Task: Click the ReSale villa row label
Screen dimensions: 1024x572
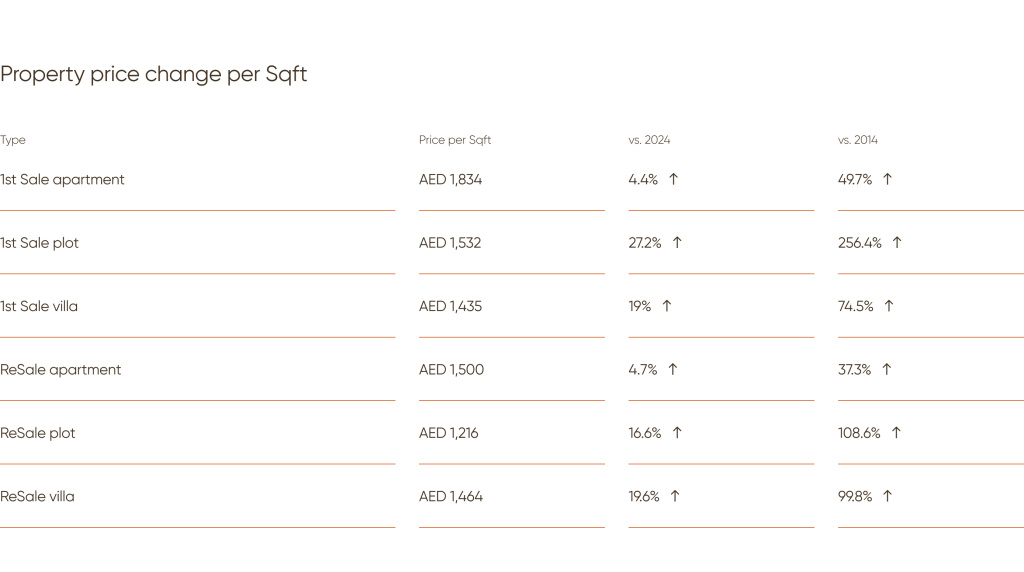Action: click(x=37, y=496)
